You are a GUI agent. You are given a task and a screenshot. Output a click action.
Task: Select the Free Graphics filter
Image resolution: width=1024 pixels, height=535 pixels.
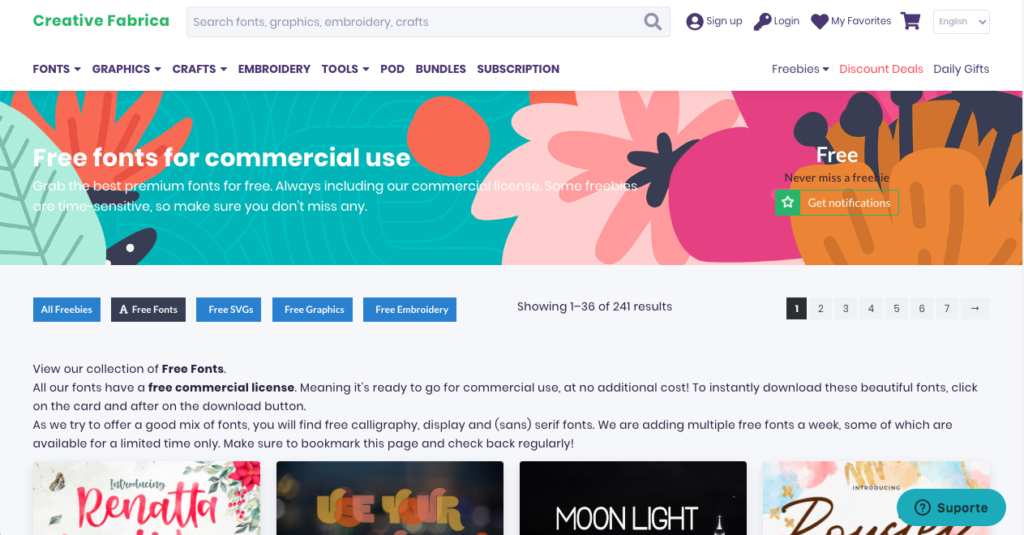(x=313, y=310)
